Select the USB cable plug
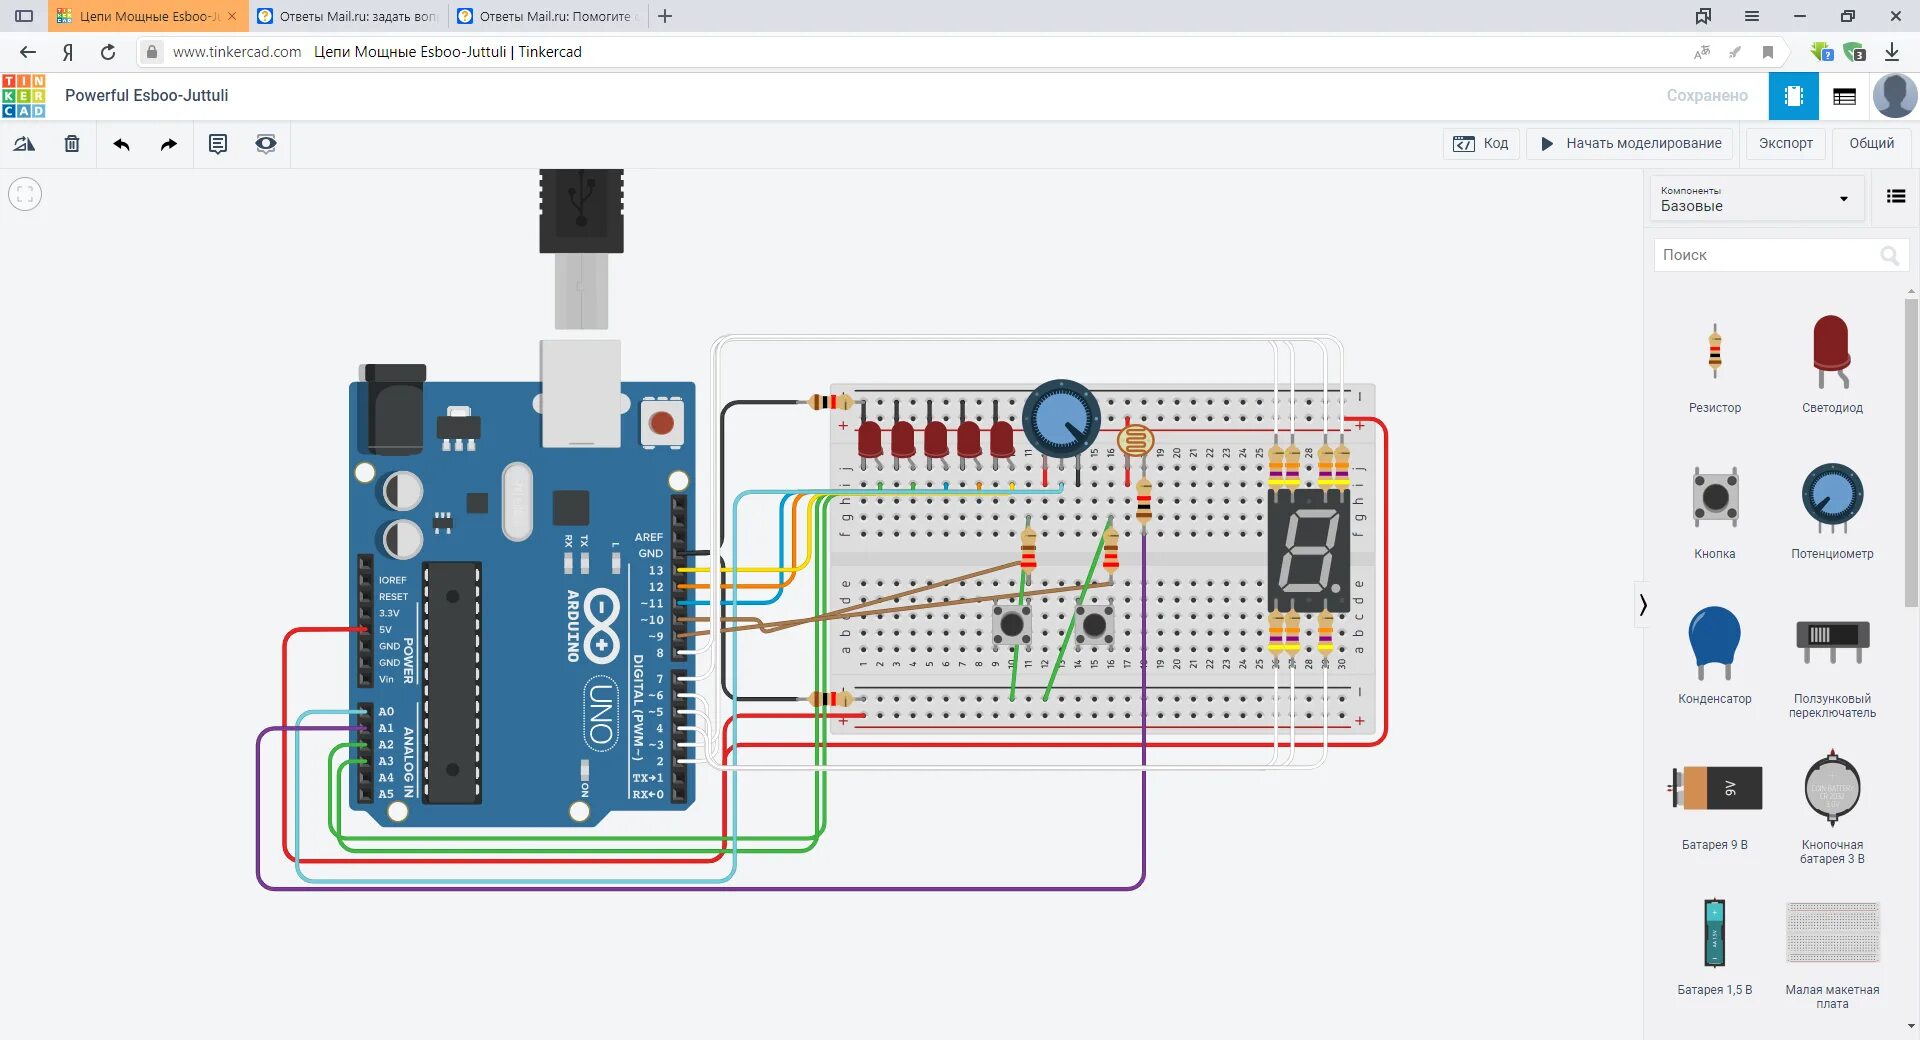This screenshot has height=1040, width=1920. coord(581,248)
